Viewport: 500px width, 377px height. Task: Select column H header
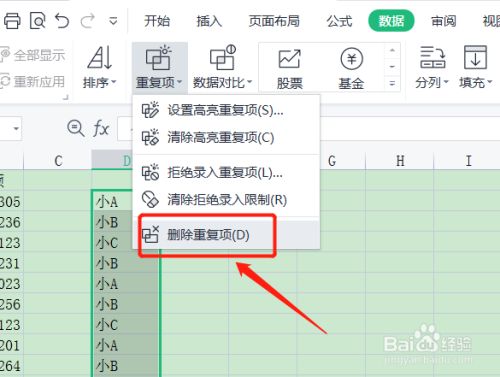[x=400, y=161]
